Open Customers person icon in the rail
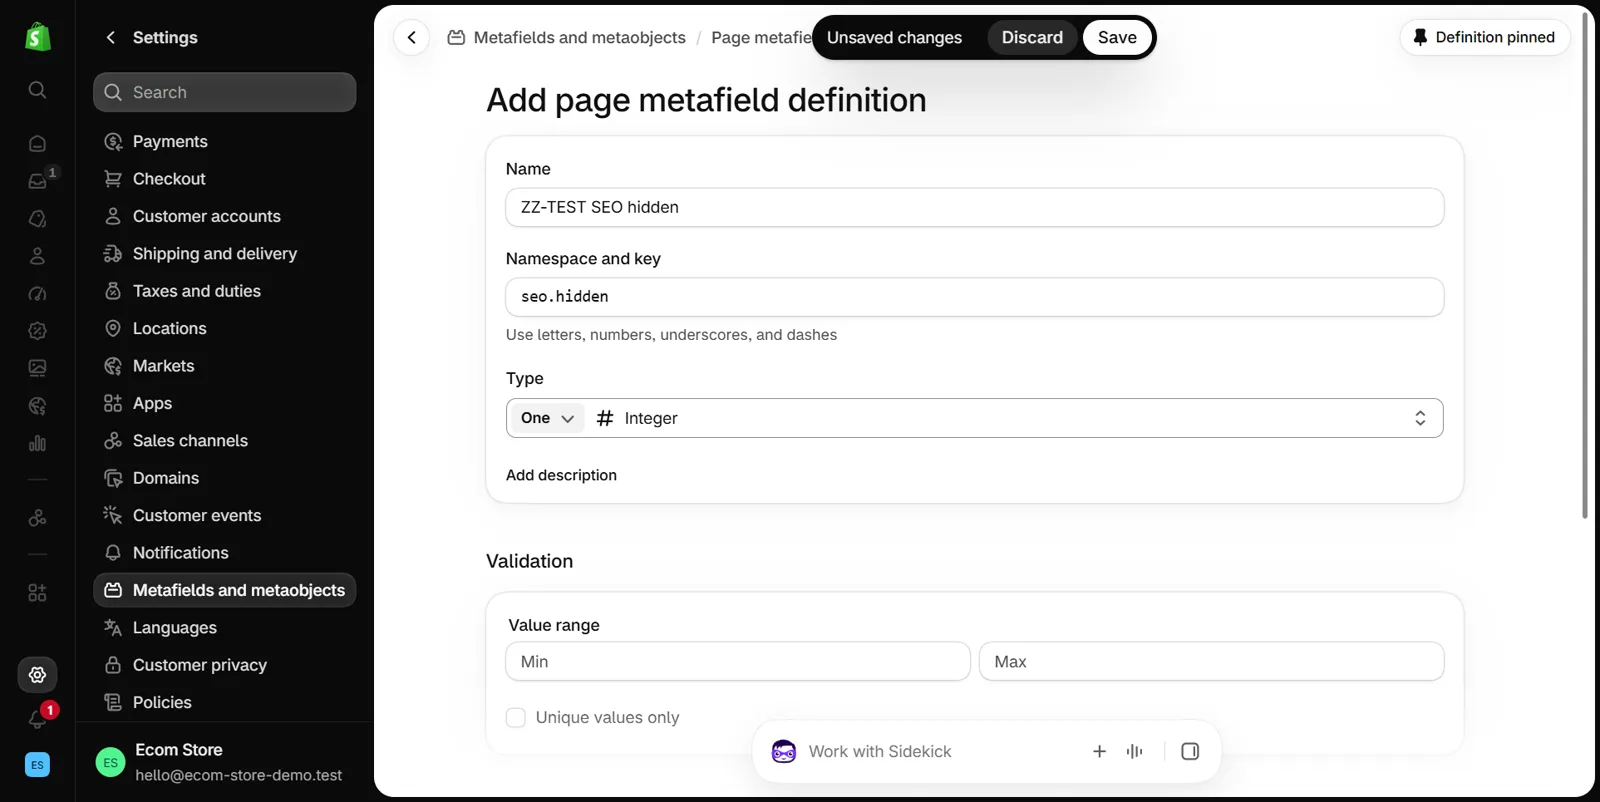The width and height of the screenshot is (1600, 802). pyautogui.click(x=37, y=256)
